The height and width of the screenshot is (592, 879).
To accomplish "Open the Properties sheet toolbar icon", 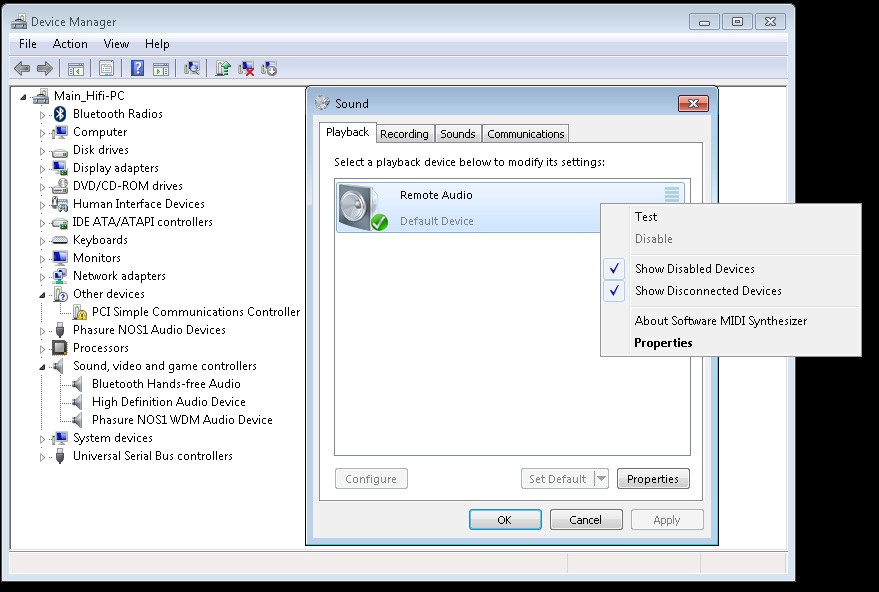I will 107,68.
